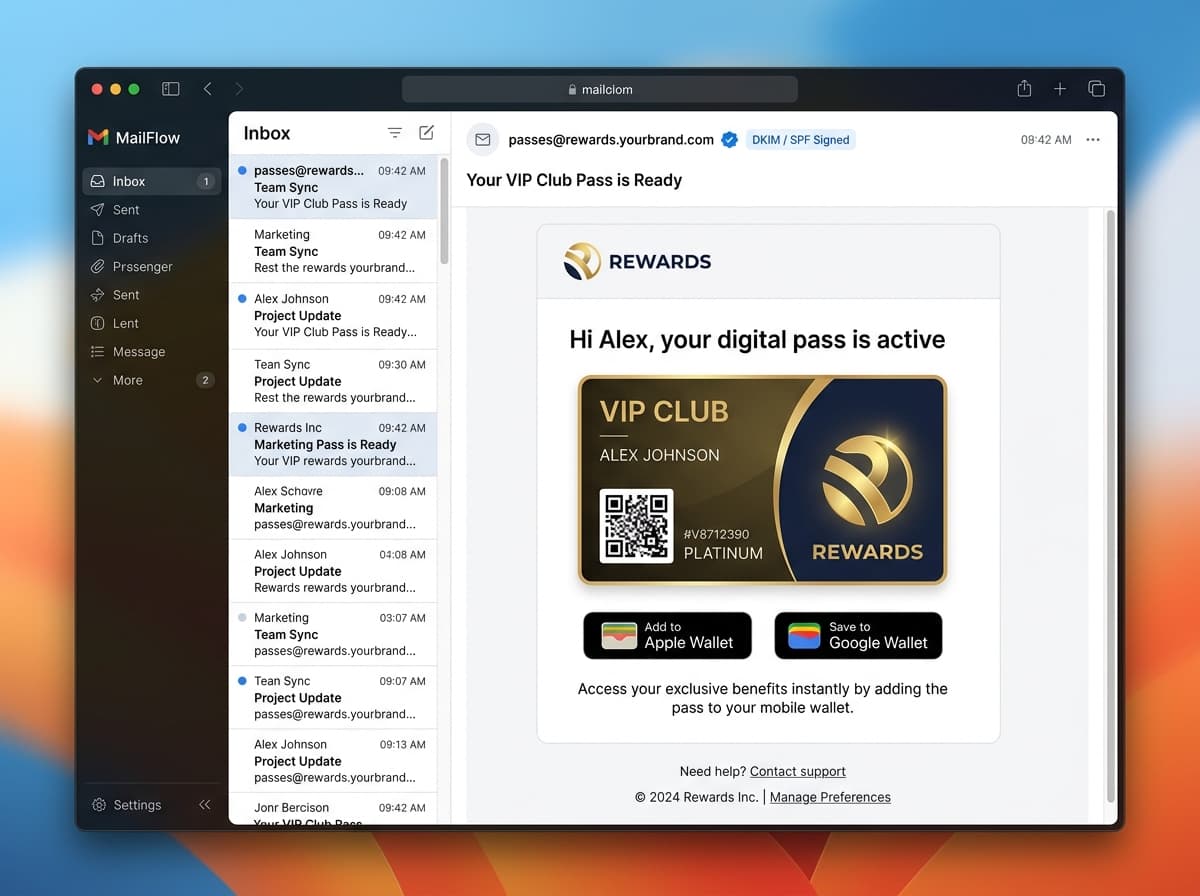Click the VIP Club pass card

762,480
